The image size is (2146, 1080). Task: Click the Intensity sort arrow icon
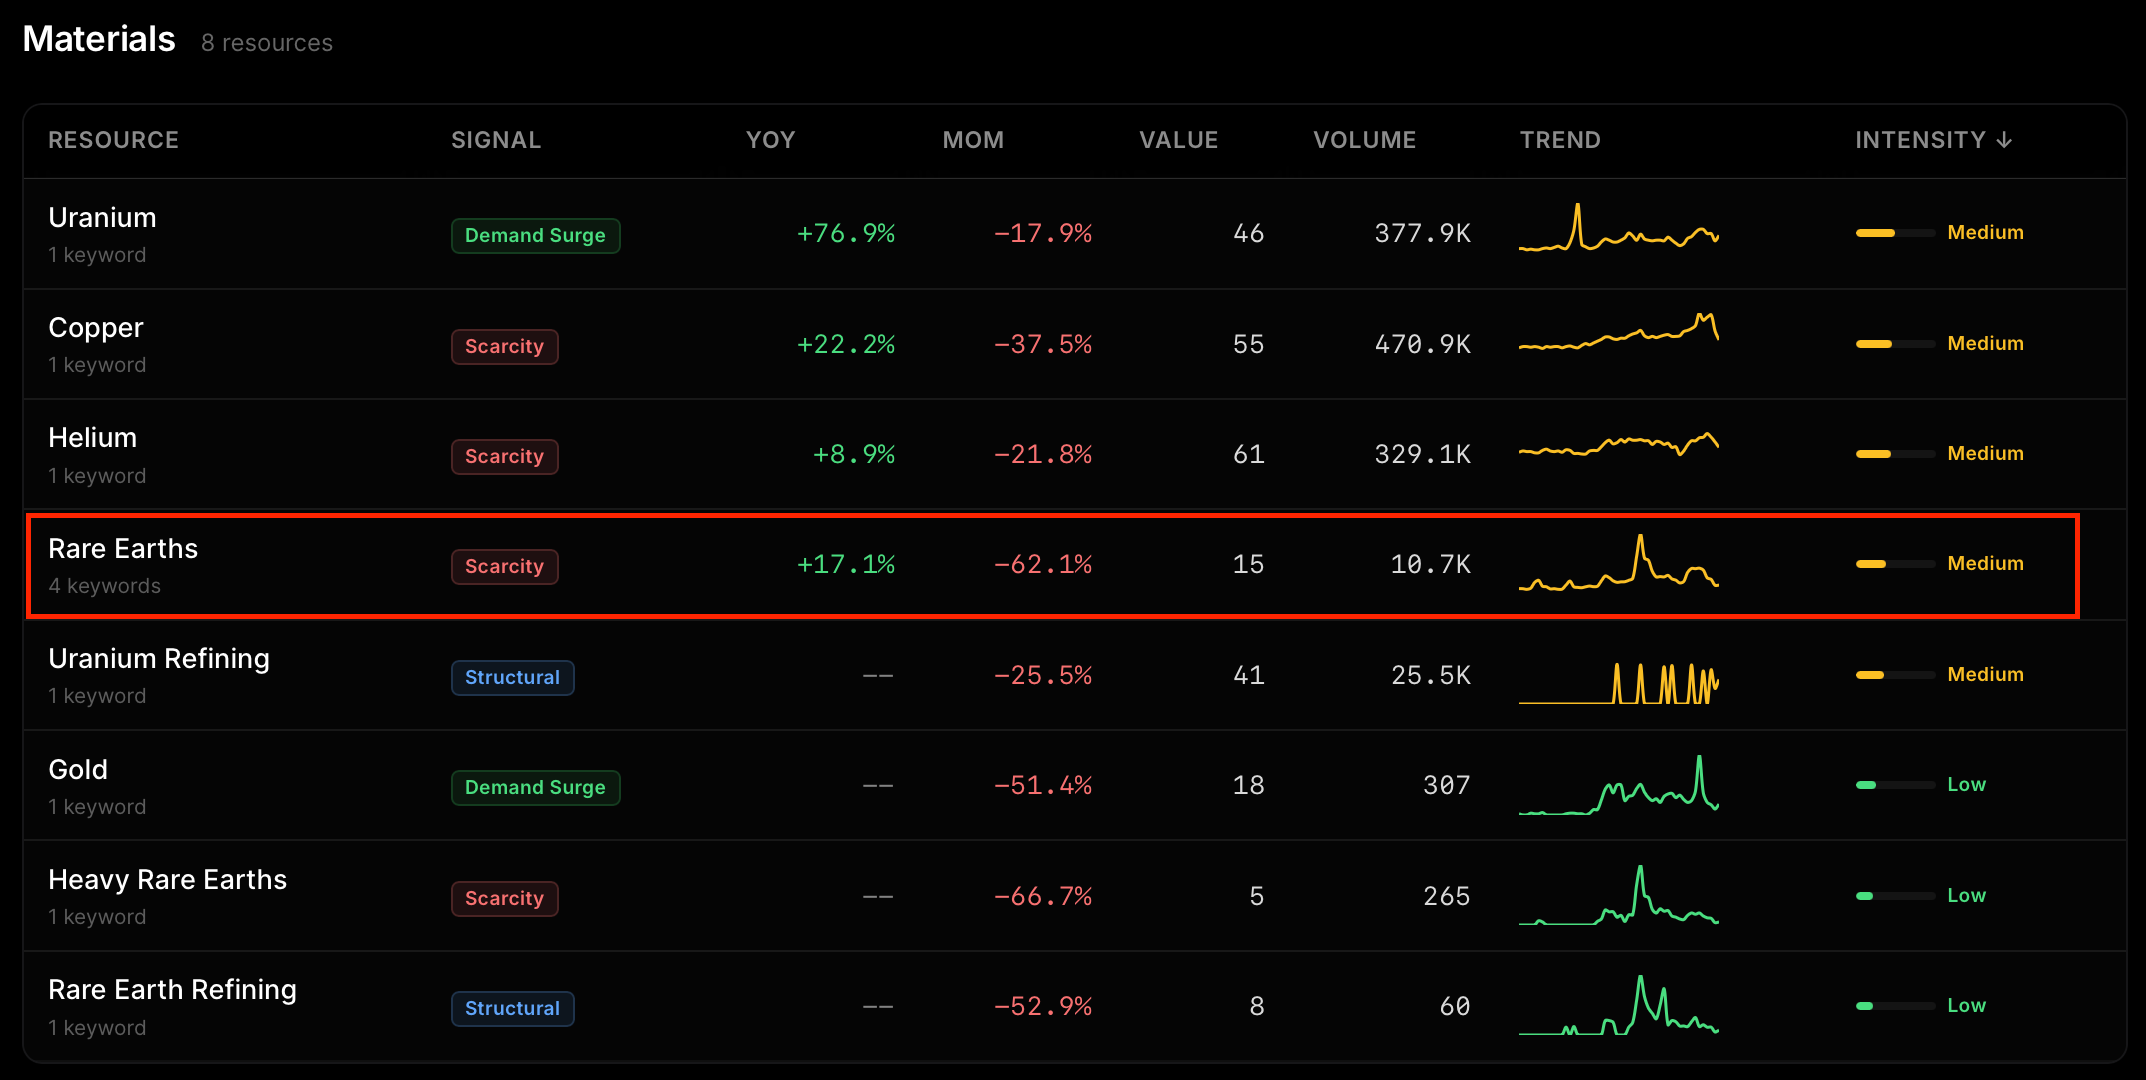pos(2004,140)
